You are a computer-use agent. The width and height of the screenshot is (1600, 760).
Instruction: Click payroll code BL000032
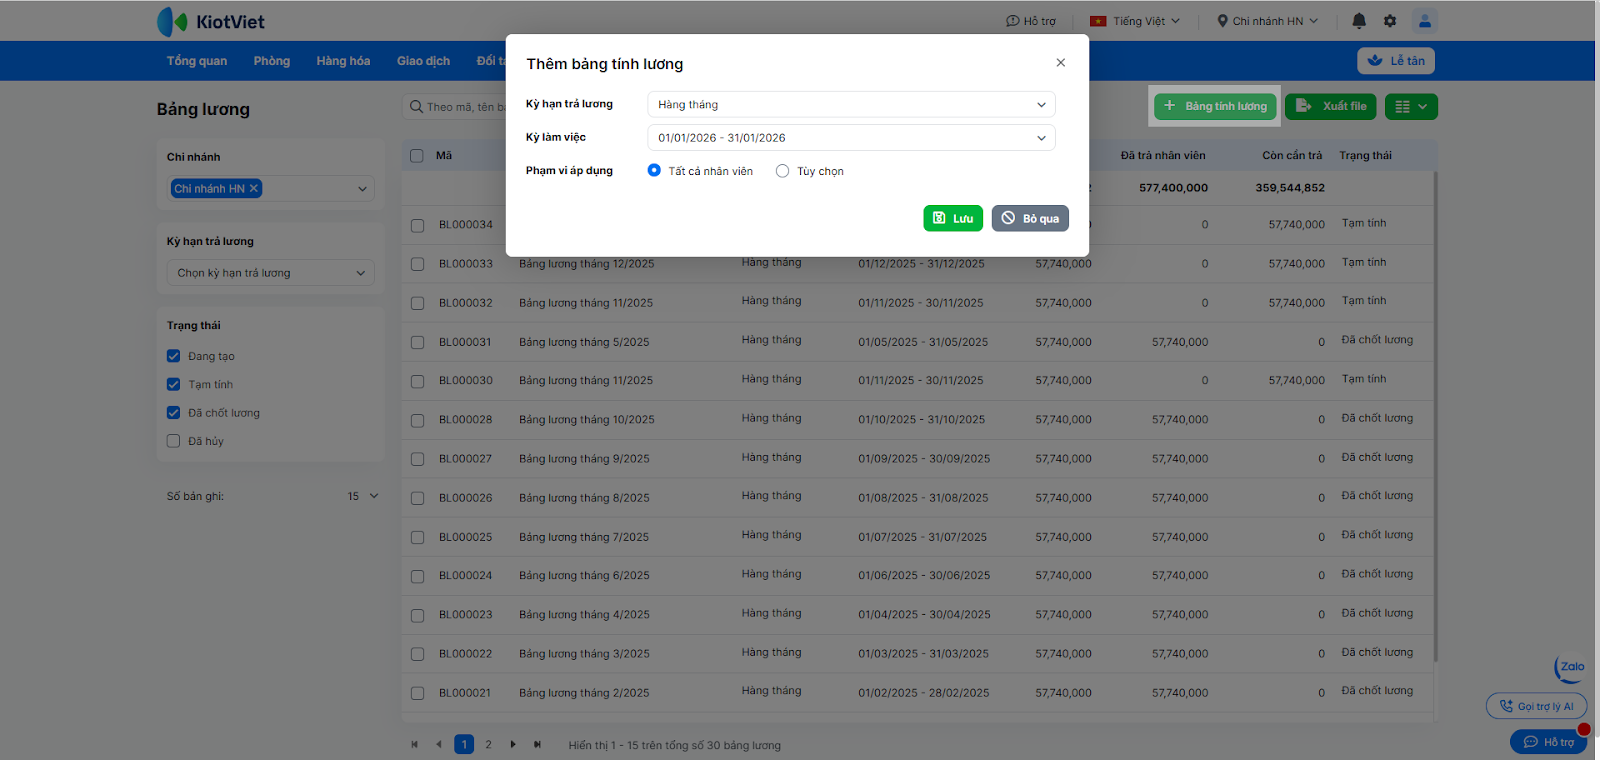point(466,303)
